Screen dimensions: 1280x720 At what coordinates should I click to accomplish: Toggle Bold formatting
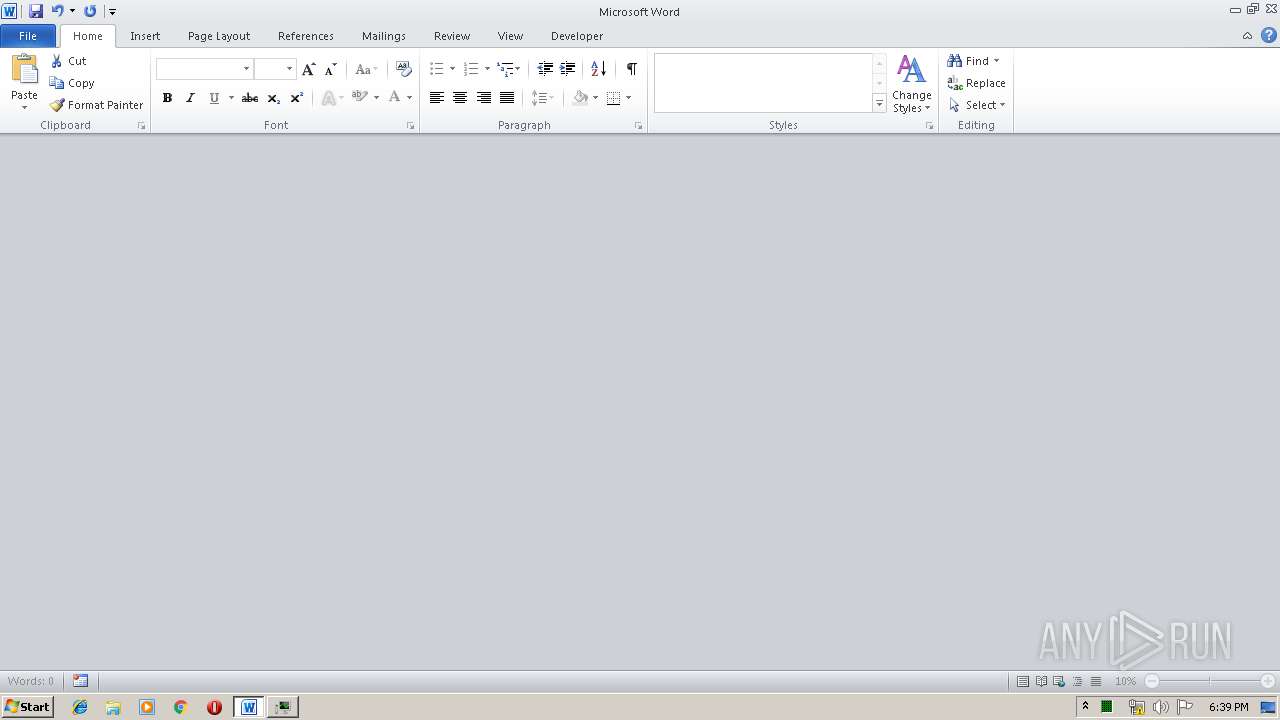[167, 98]
